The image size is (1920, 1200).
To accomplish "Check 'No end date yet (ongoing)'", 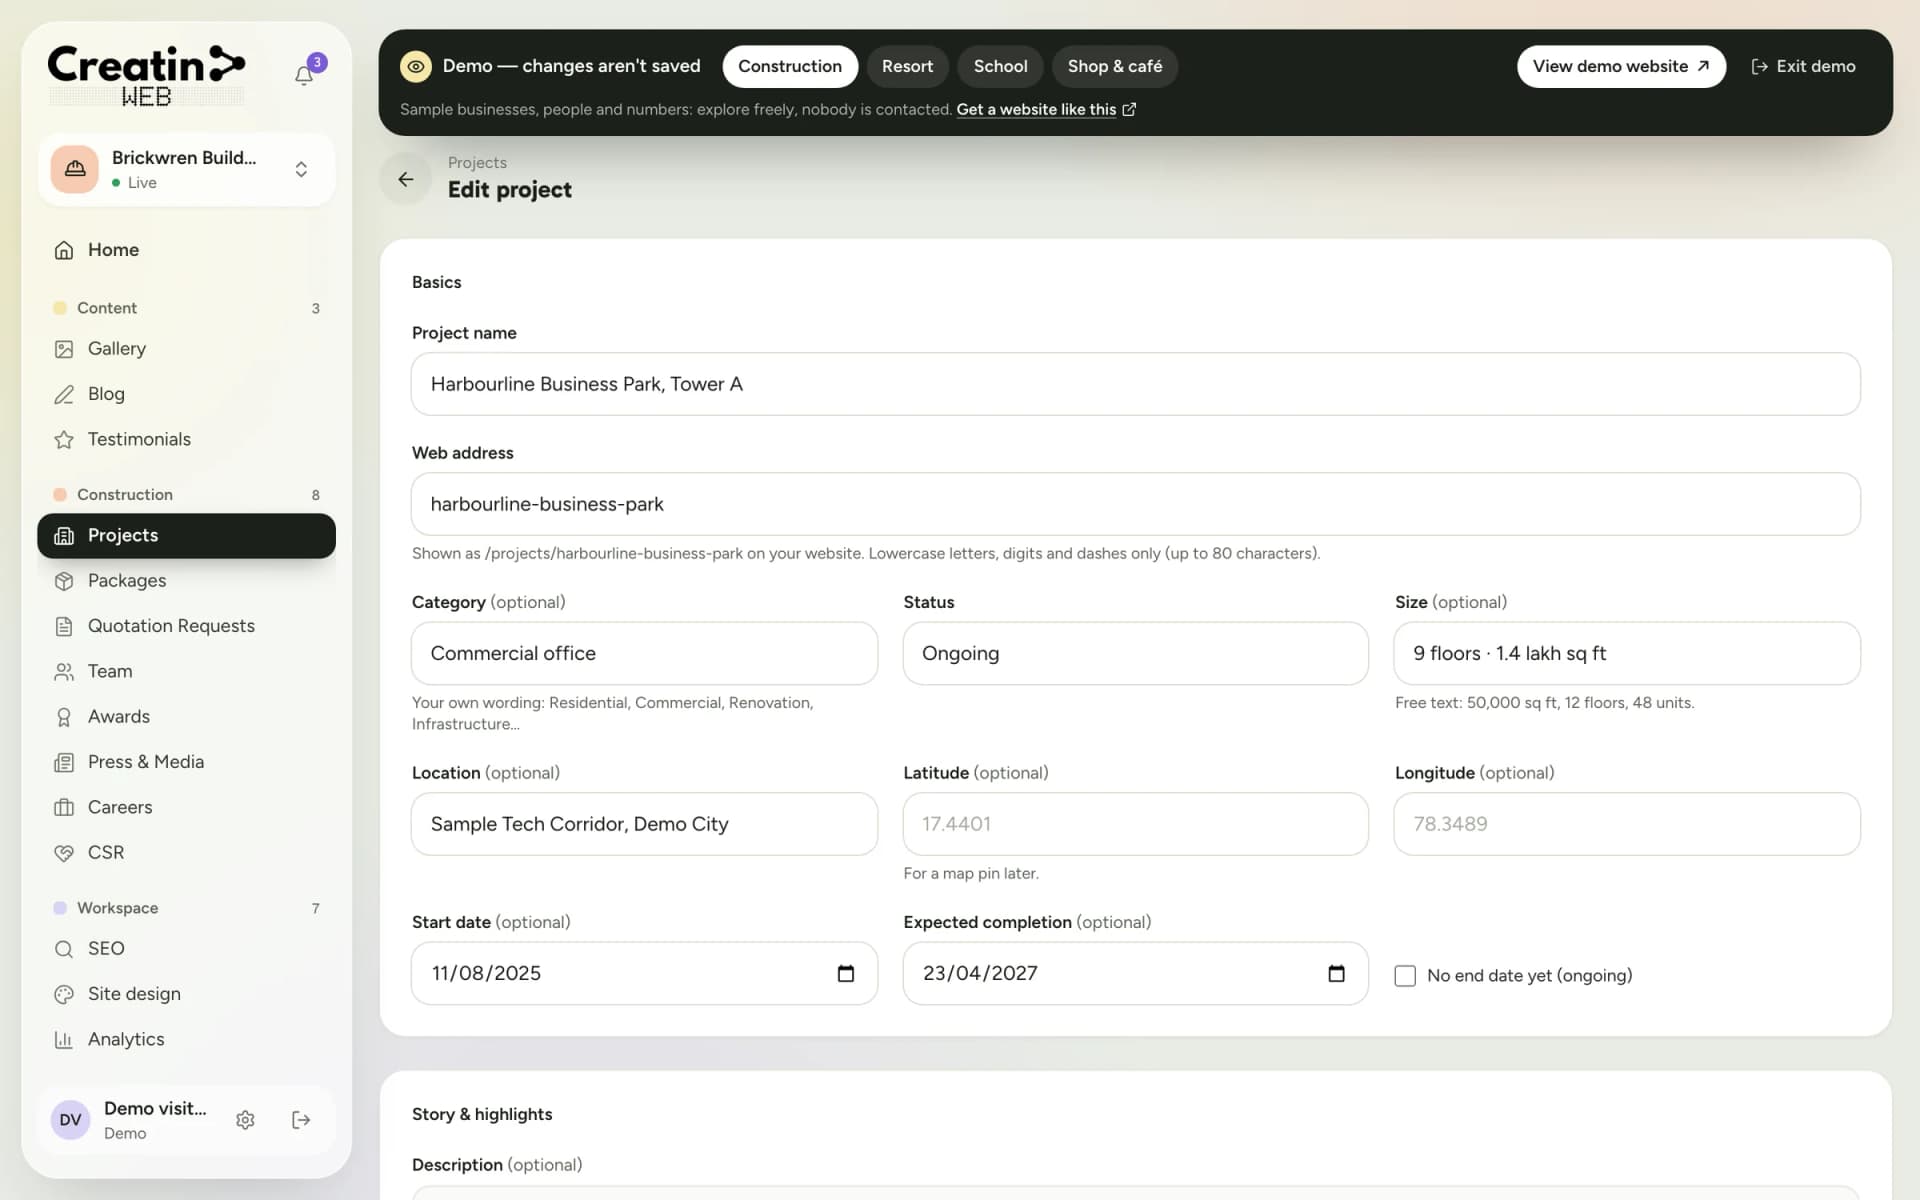I will pyautogui.click(x=1405, y=976).
